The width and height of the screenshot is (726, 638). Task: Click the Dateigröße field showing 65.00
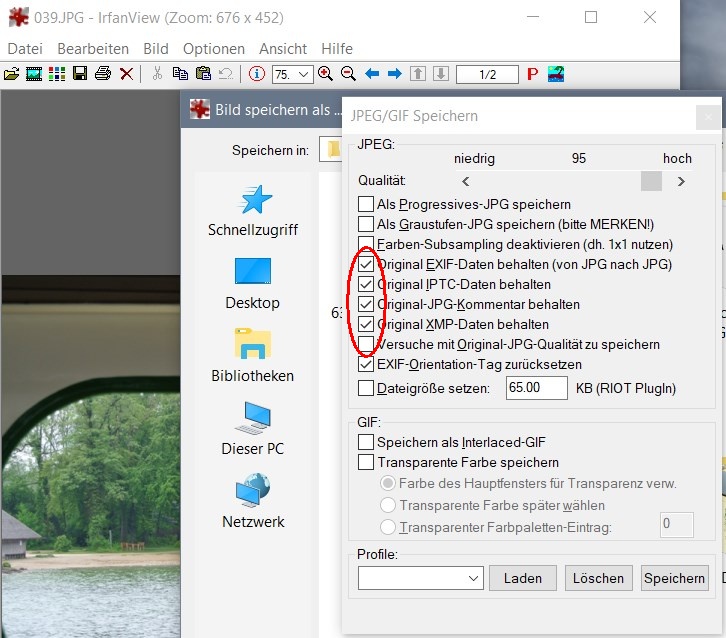(x=537, y=388)
